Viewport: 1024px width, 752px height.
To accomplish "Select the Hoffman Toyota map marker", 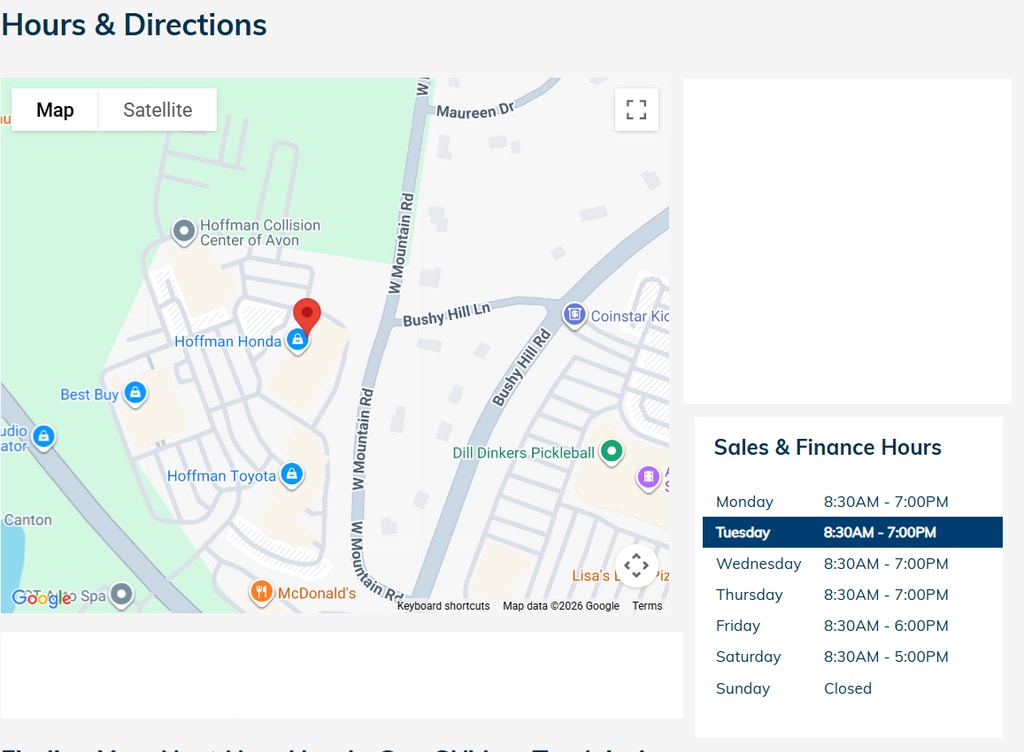I will coord(291,475).
